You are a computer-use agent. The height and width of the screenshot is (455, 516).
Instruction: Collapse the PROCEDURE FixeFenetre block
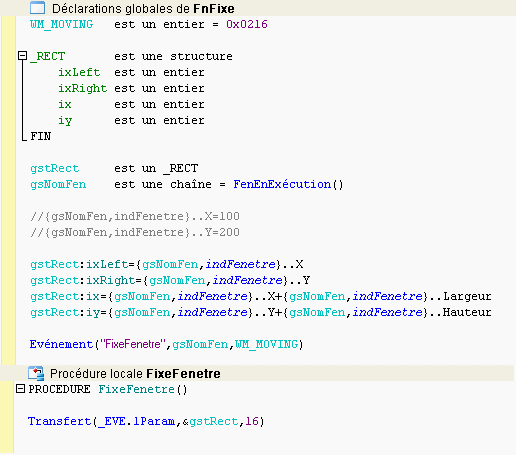[20, 389]
